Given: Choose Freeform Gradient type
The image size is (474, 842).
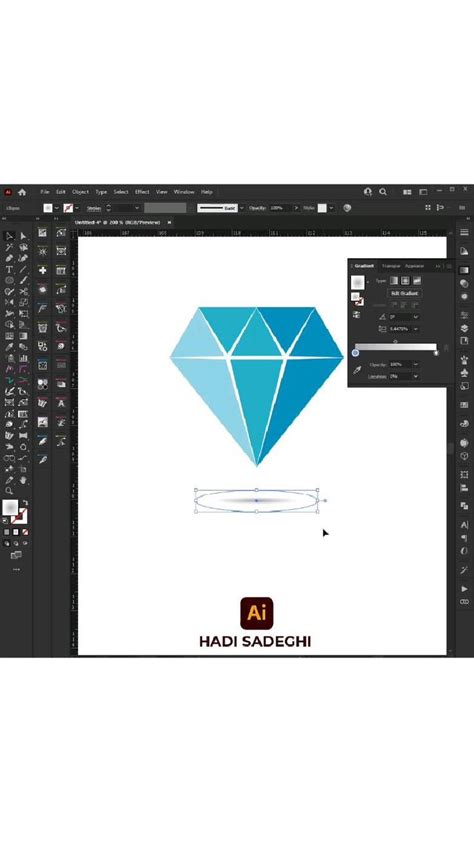Looking at the screenshot, I should (417, 281).
